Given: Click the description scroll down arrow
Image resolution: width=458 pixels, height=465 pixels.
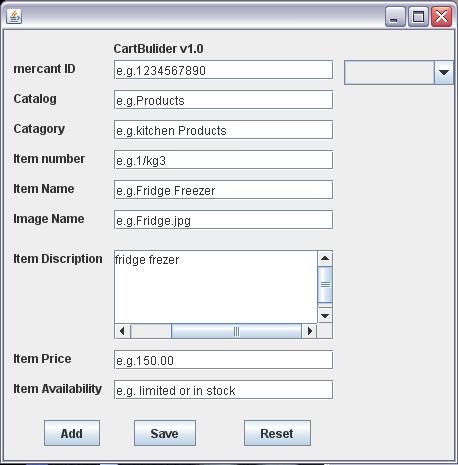Looking at the screenshot, I should click(x=325, y=315).
